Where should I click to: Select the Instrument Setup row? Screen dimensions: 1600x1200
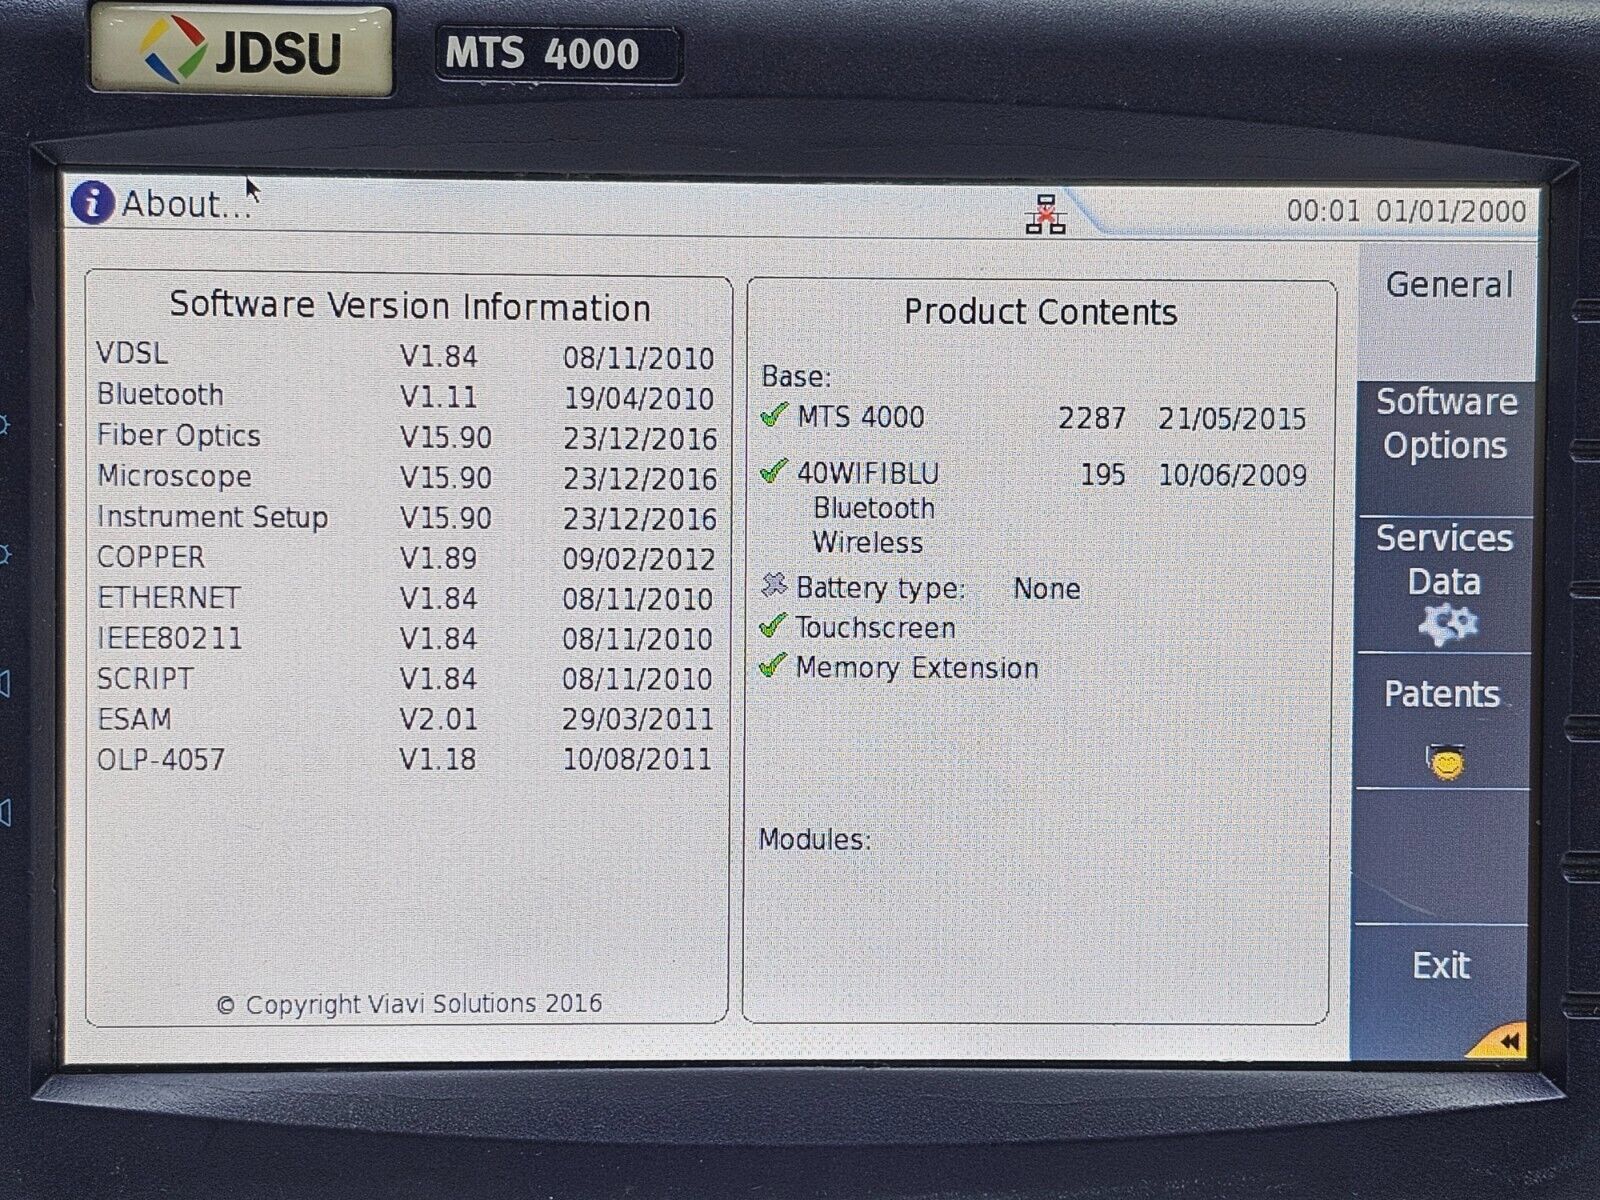406,518
